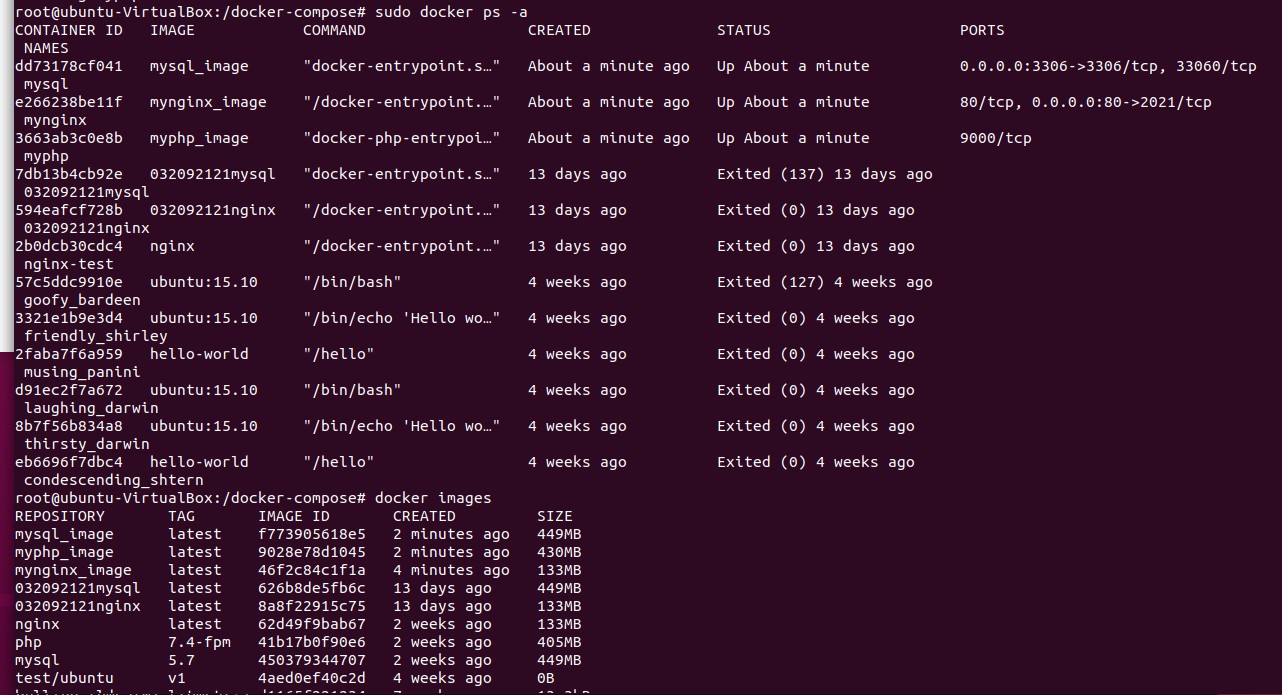This screenshot has width=1282, height=695.
Task: Click the PORTS column header
Action: click(x=982, y=30)
